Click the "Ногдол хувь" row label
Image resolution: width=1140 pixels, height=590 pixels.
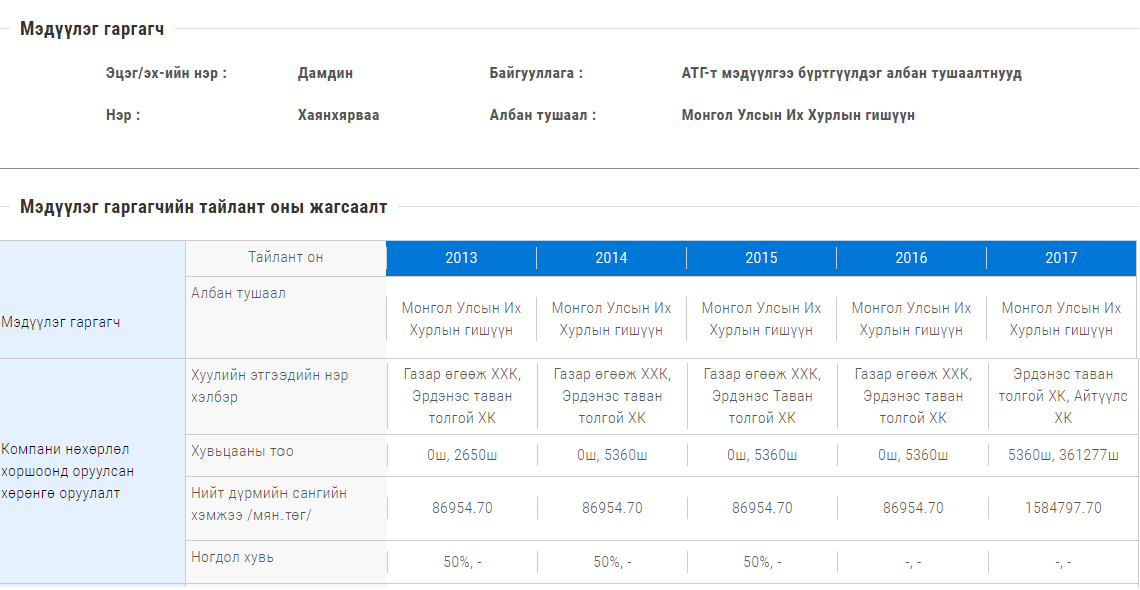(x=232, y=557)
